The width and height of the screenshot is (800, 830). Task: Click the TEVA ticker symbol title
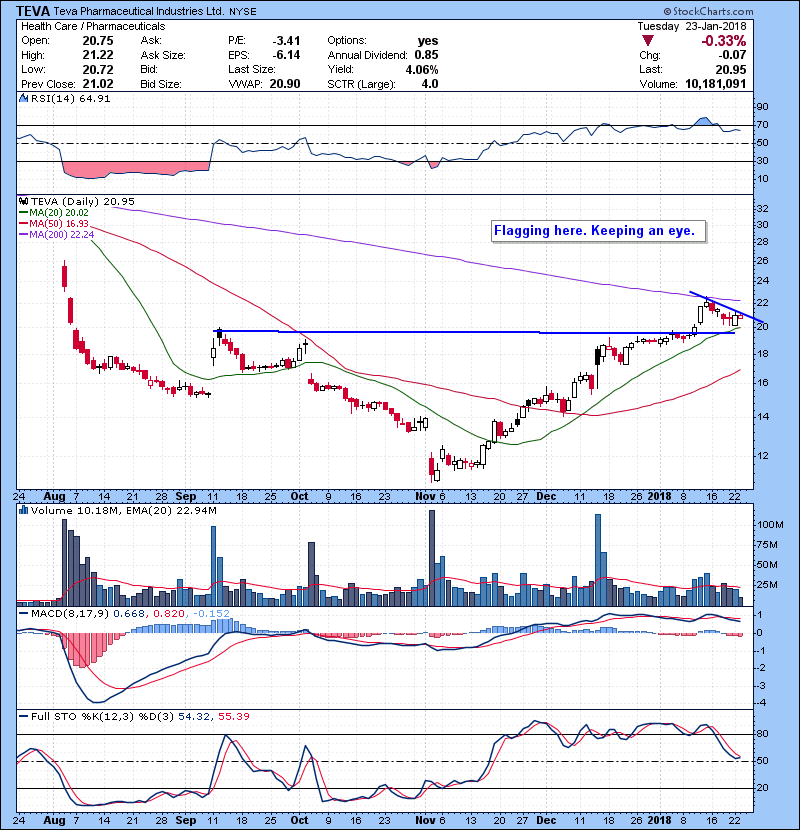(33, 11)
